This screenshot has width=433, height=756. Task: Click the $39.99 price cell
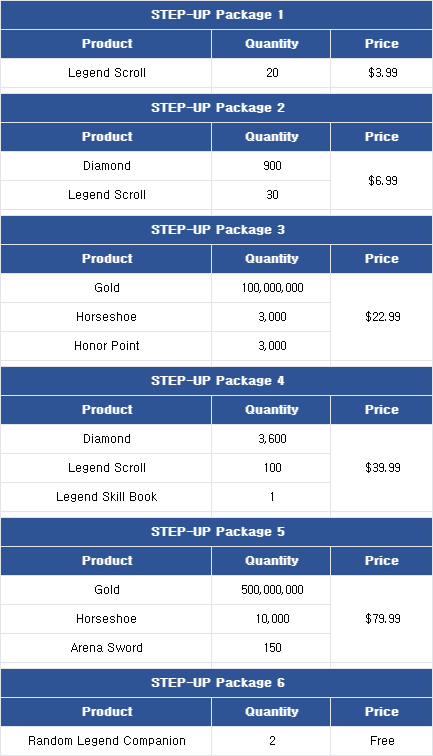click(381, 468)
